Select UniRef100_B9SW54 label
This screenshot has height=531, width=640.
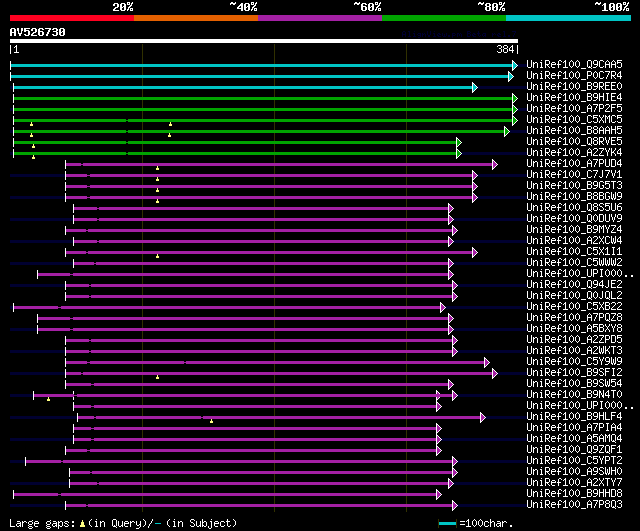click(574, 384)
